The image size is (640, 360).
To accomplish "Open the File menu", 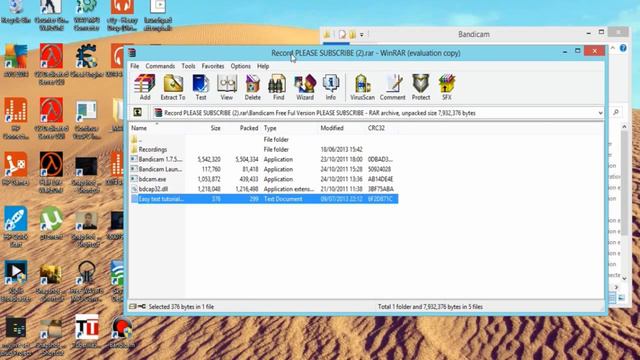I will pyautogui.click(x=135, y=66).
